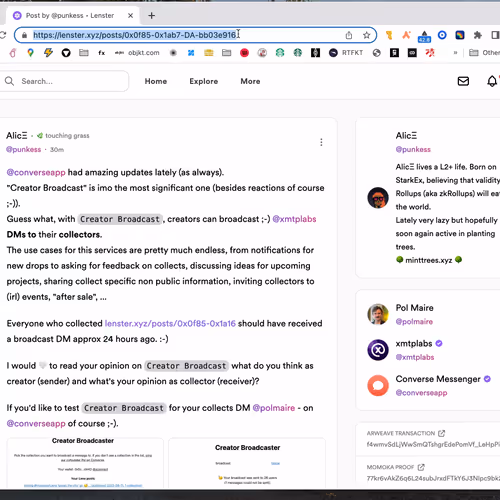Click the browser address bar URL
Screen dimensions: 500x500
135,35
